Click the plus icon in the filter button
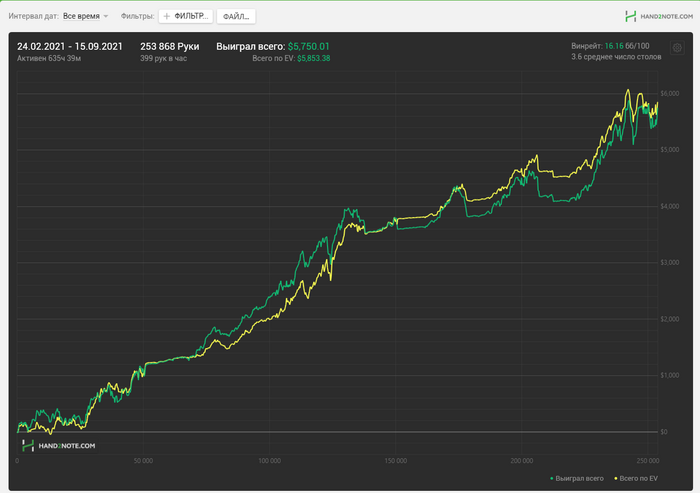Image resolution: width=700 pixels, height=493 pixels. [167, 16]
